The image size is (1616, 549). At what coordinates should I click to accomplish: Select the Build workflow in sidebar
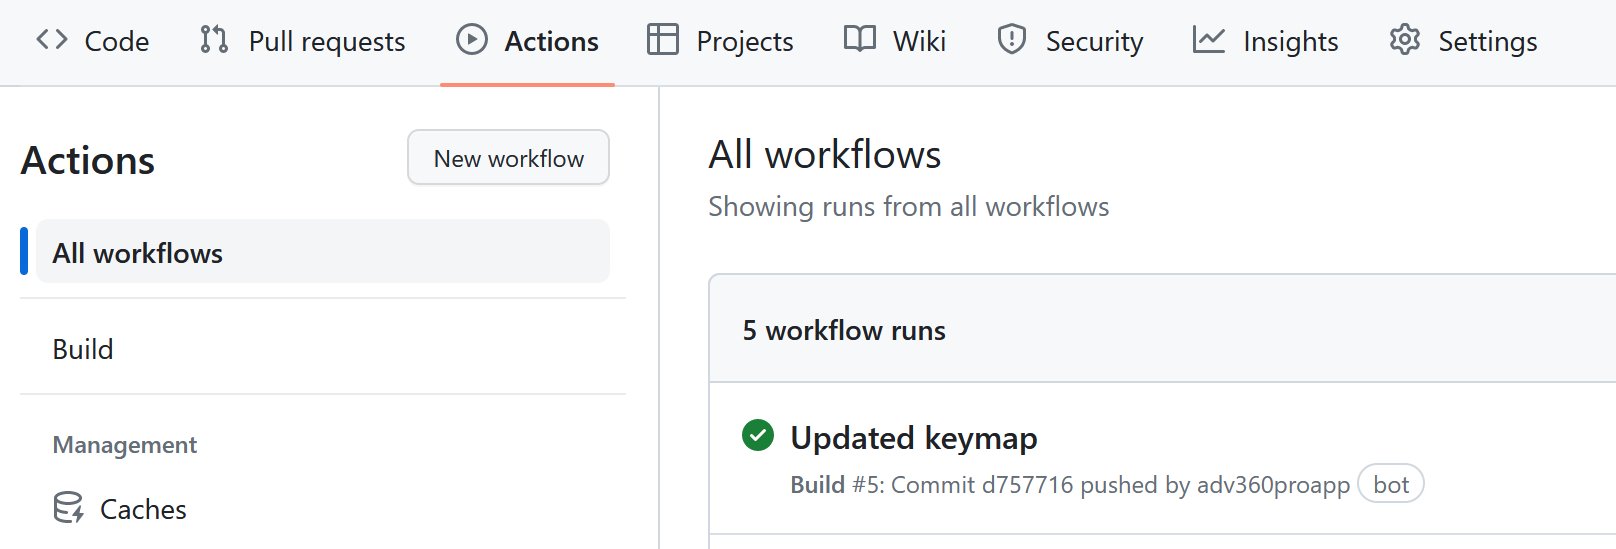322,348
